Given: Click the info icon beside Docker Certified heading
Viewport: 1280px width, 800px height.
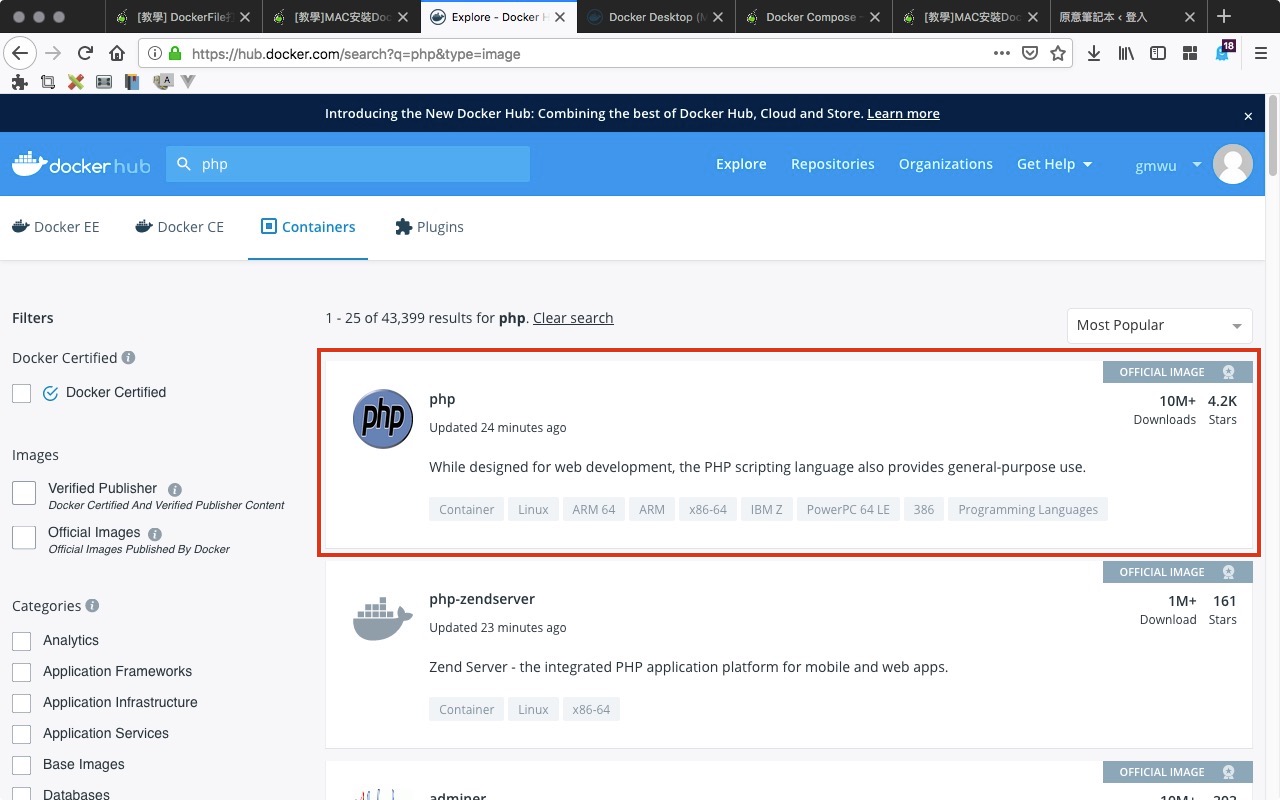Looking at the screenshot, I should [128, 357].
